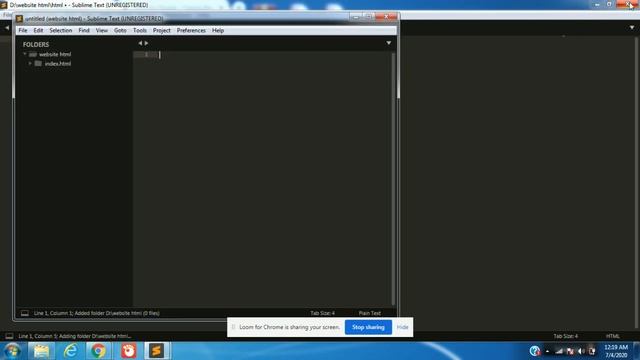Click the background window's left tab arrow
The image size is (640, 360).
(7, 28)
